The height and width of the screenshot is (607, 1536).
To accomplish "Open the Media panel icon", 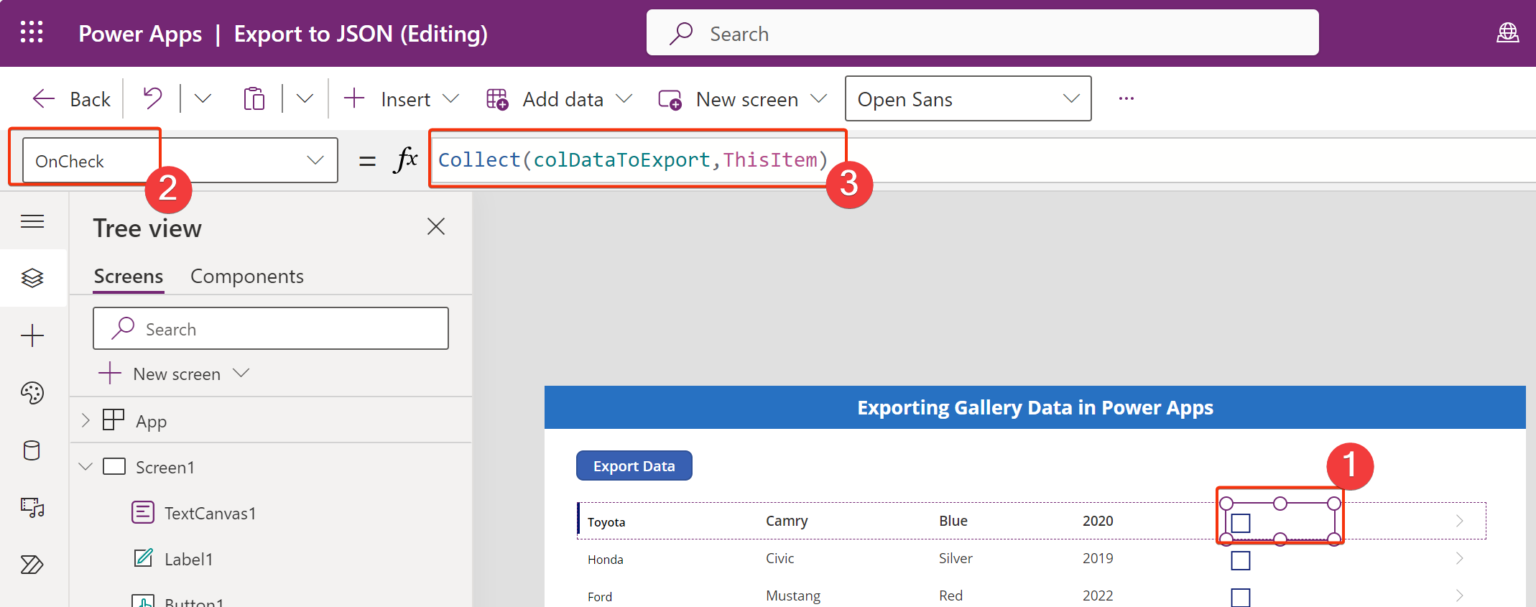I will pyautogui.click(x=33, y=508).
